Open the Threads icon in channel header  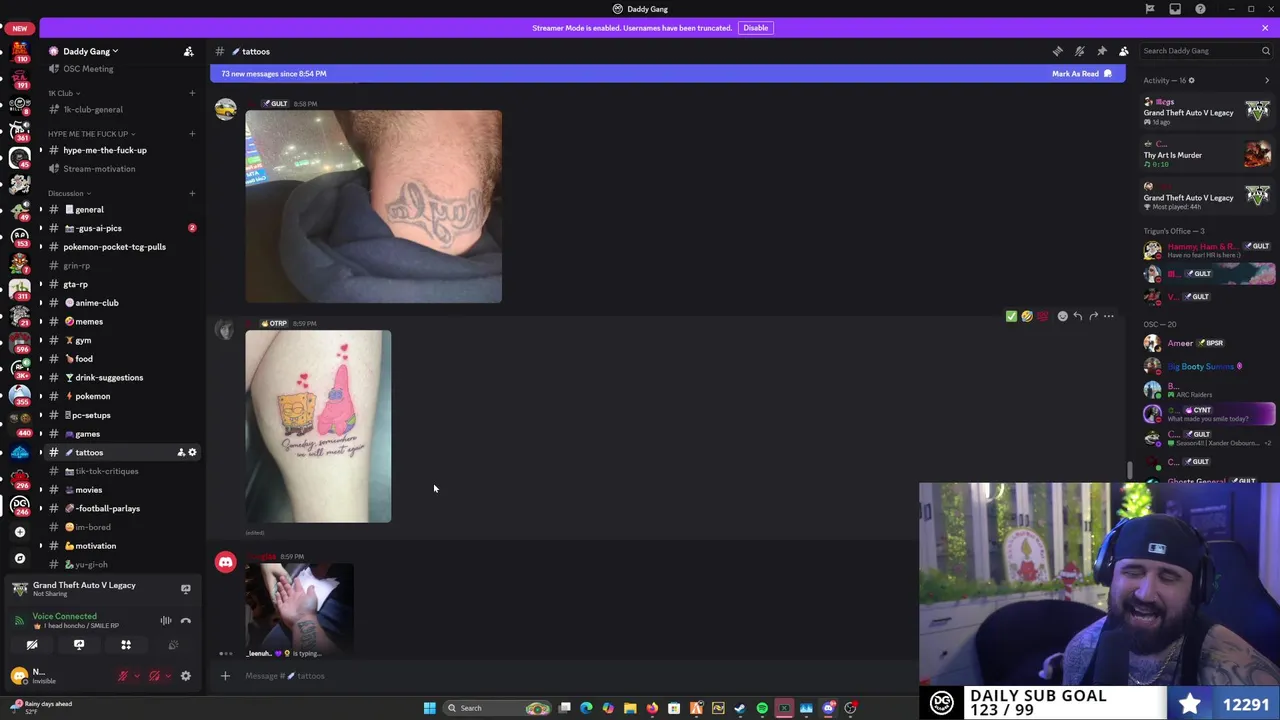click(1057, 51)
